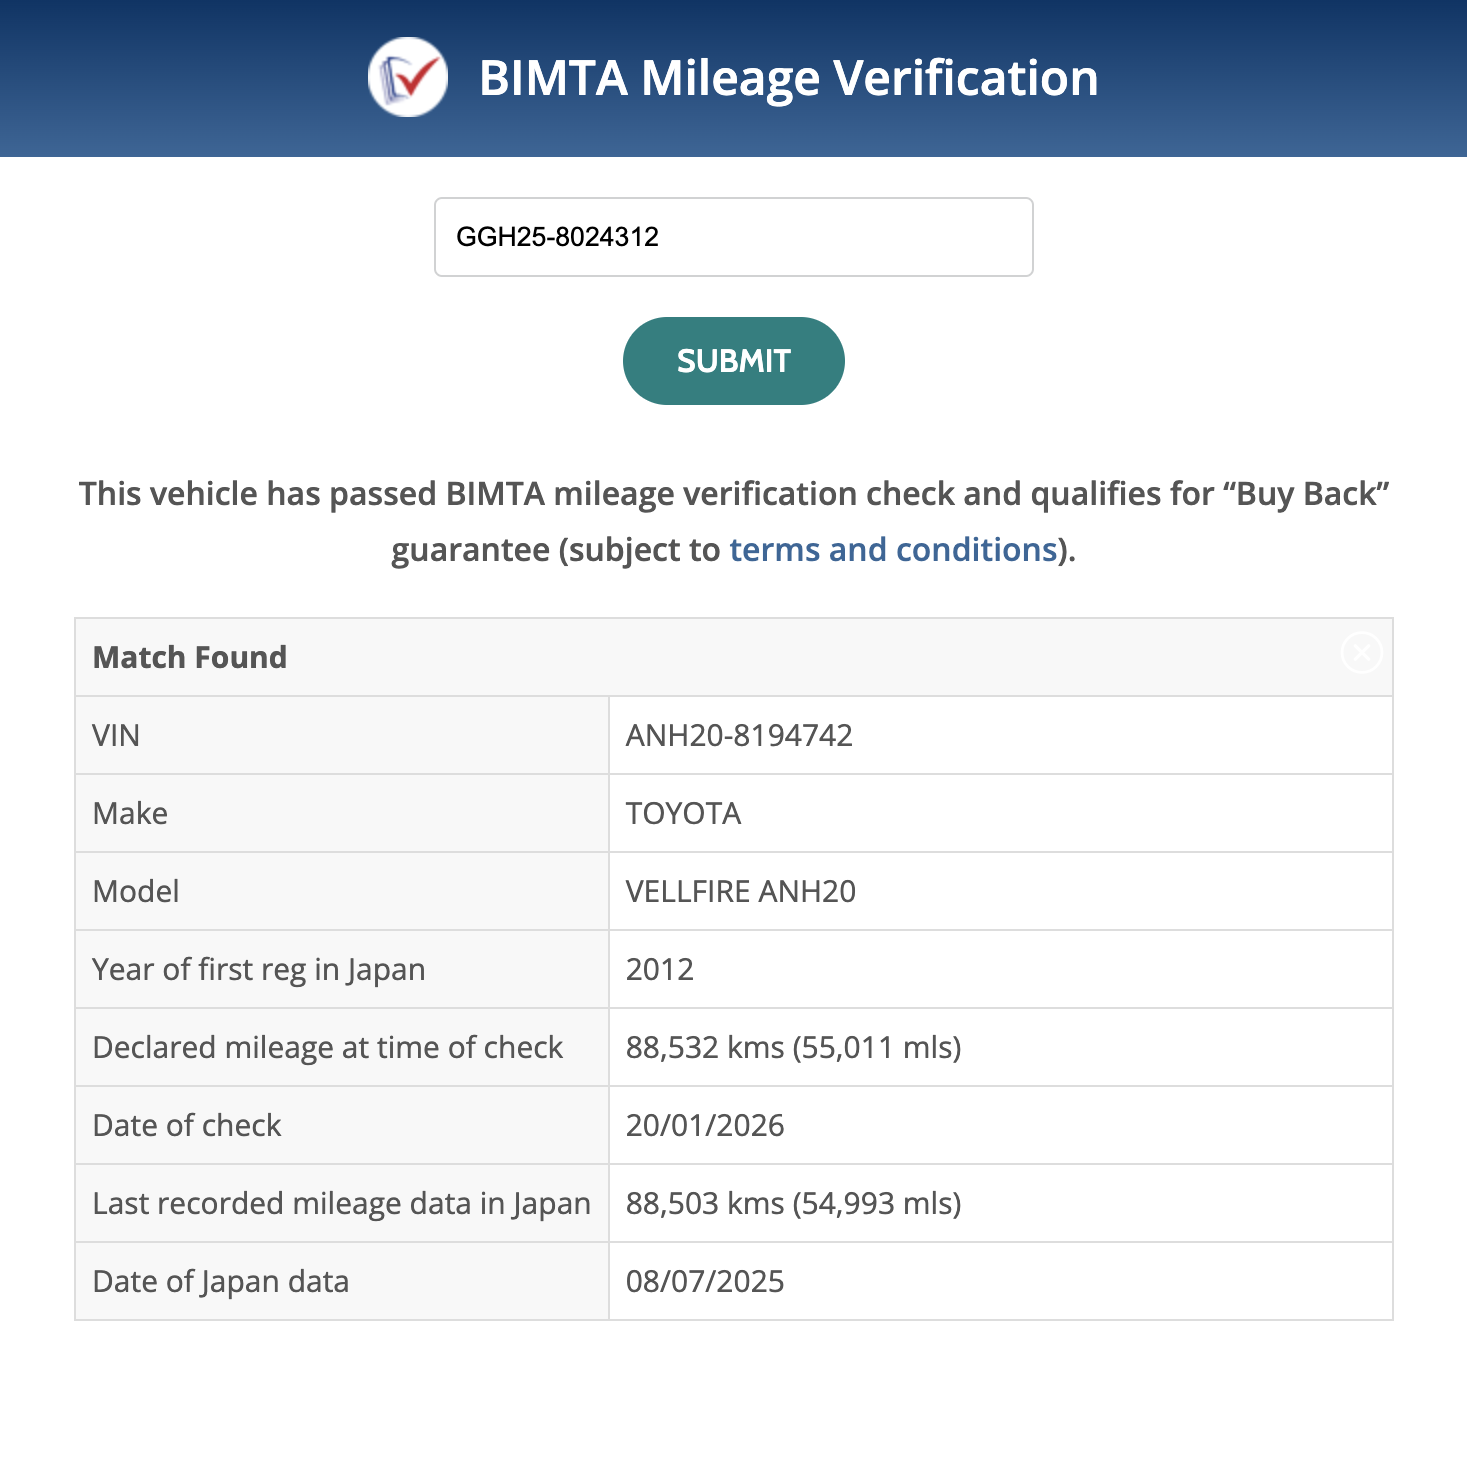Image resolution: width=1467 pixels, height=1473 pixels.
Task: Select the 2012 first registration year
Action: point(659,970)
